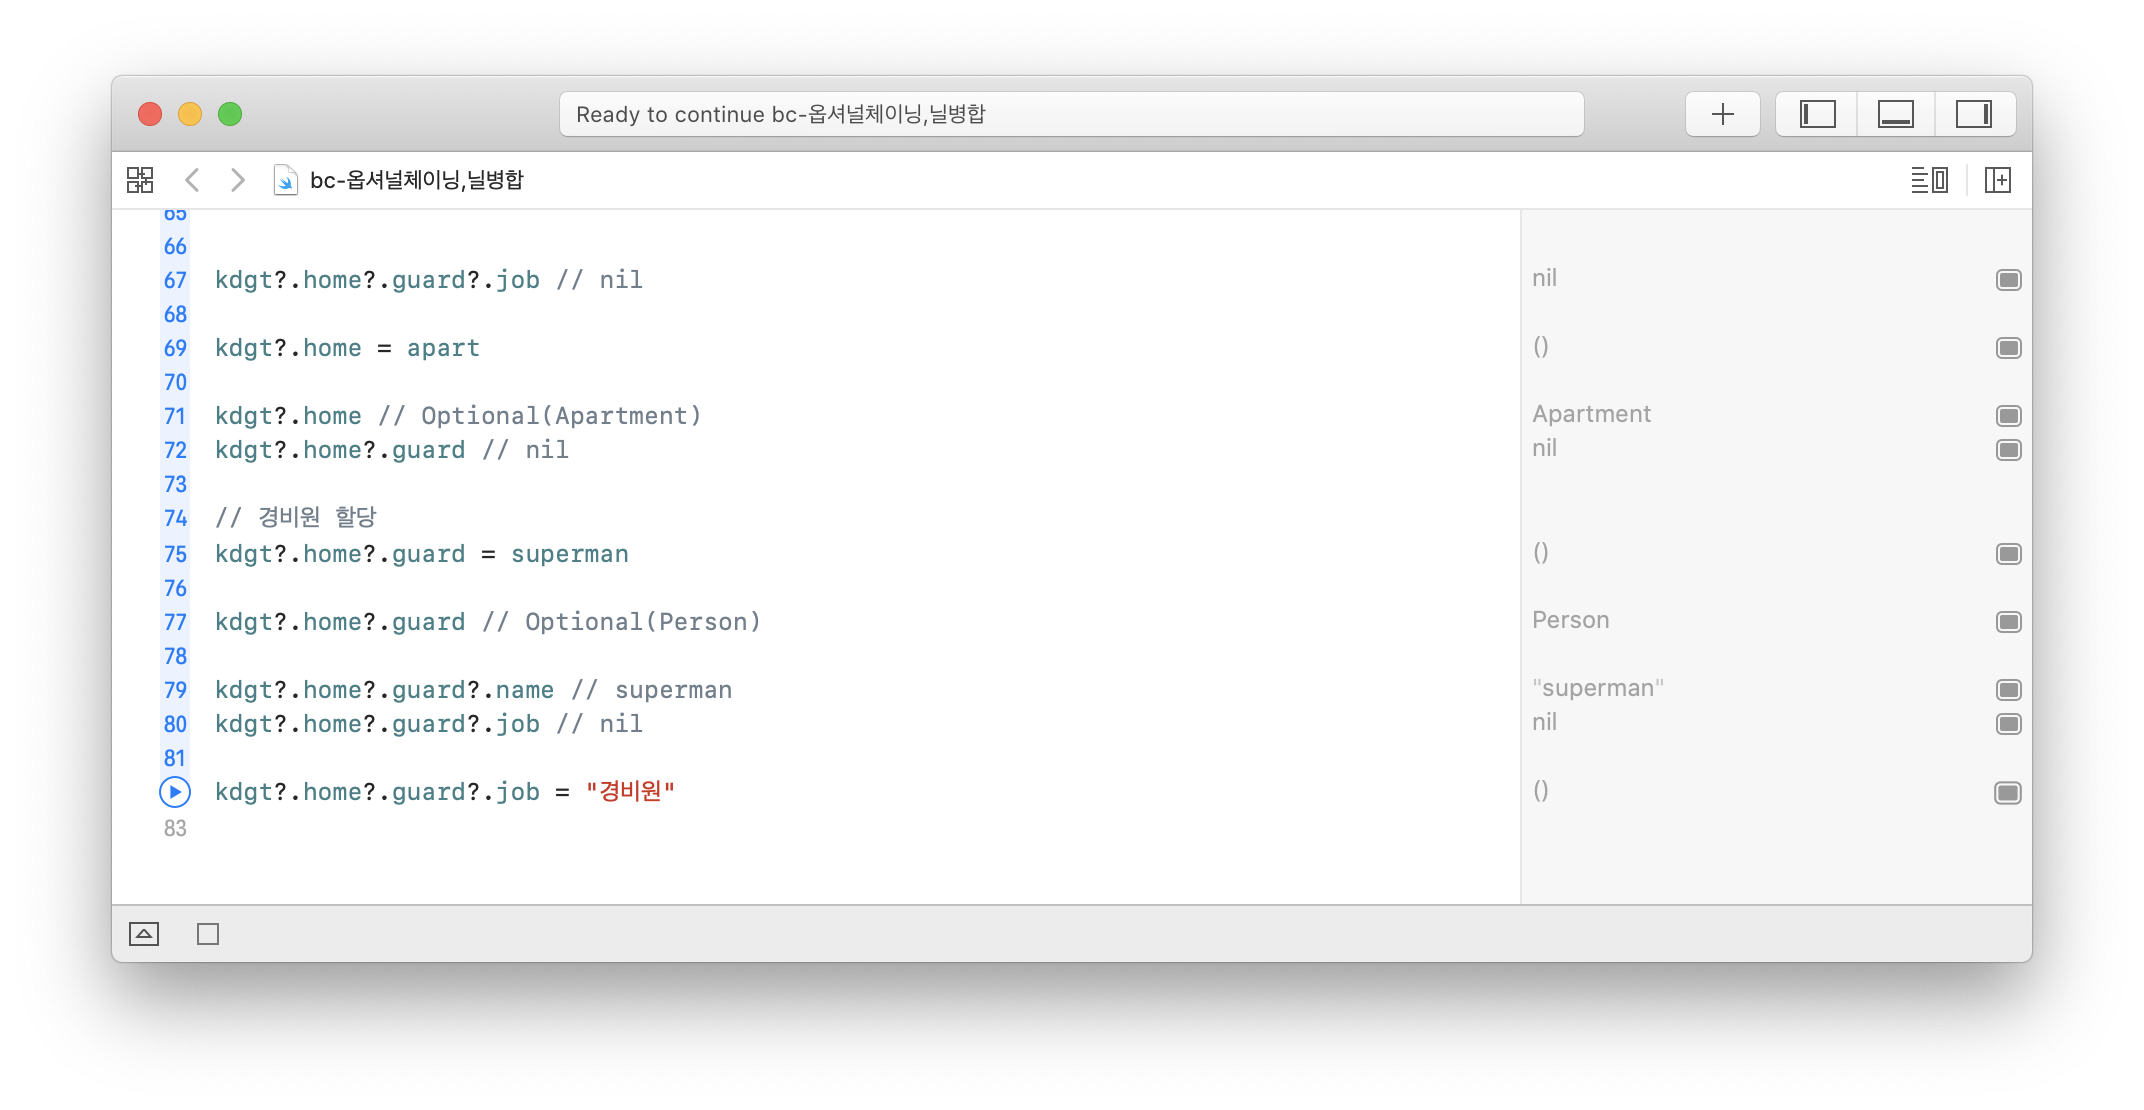
Task: Toggle the left navigator panel
Action: tap(1817, 114)
